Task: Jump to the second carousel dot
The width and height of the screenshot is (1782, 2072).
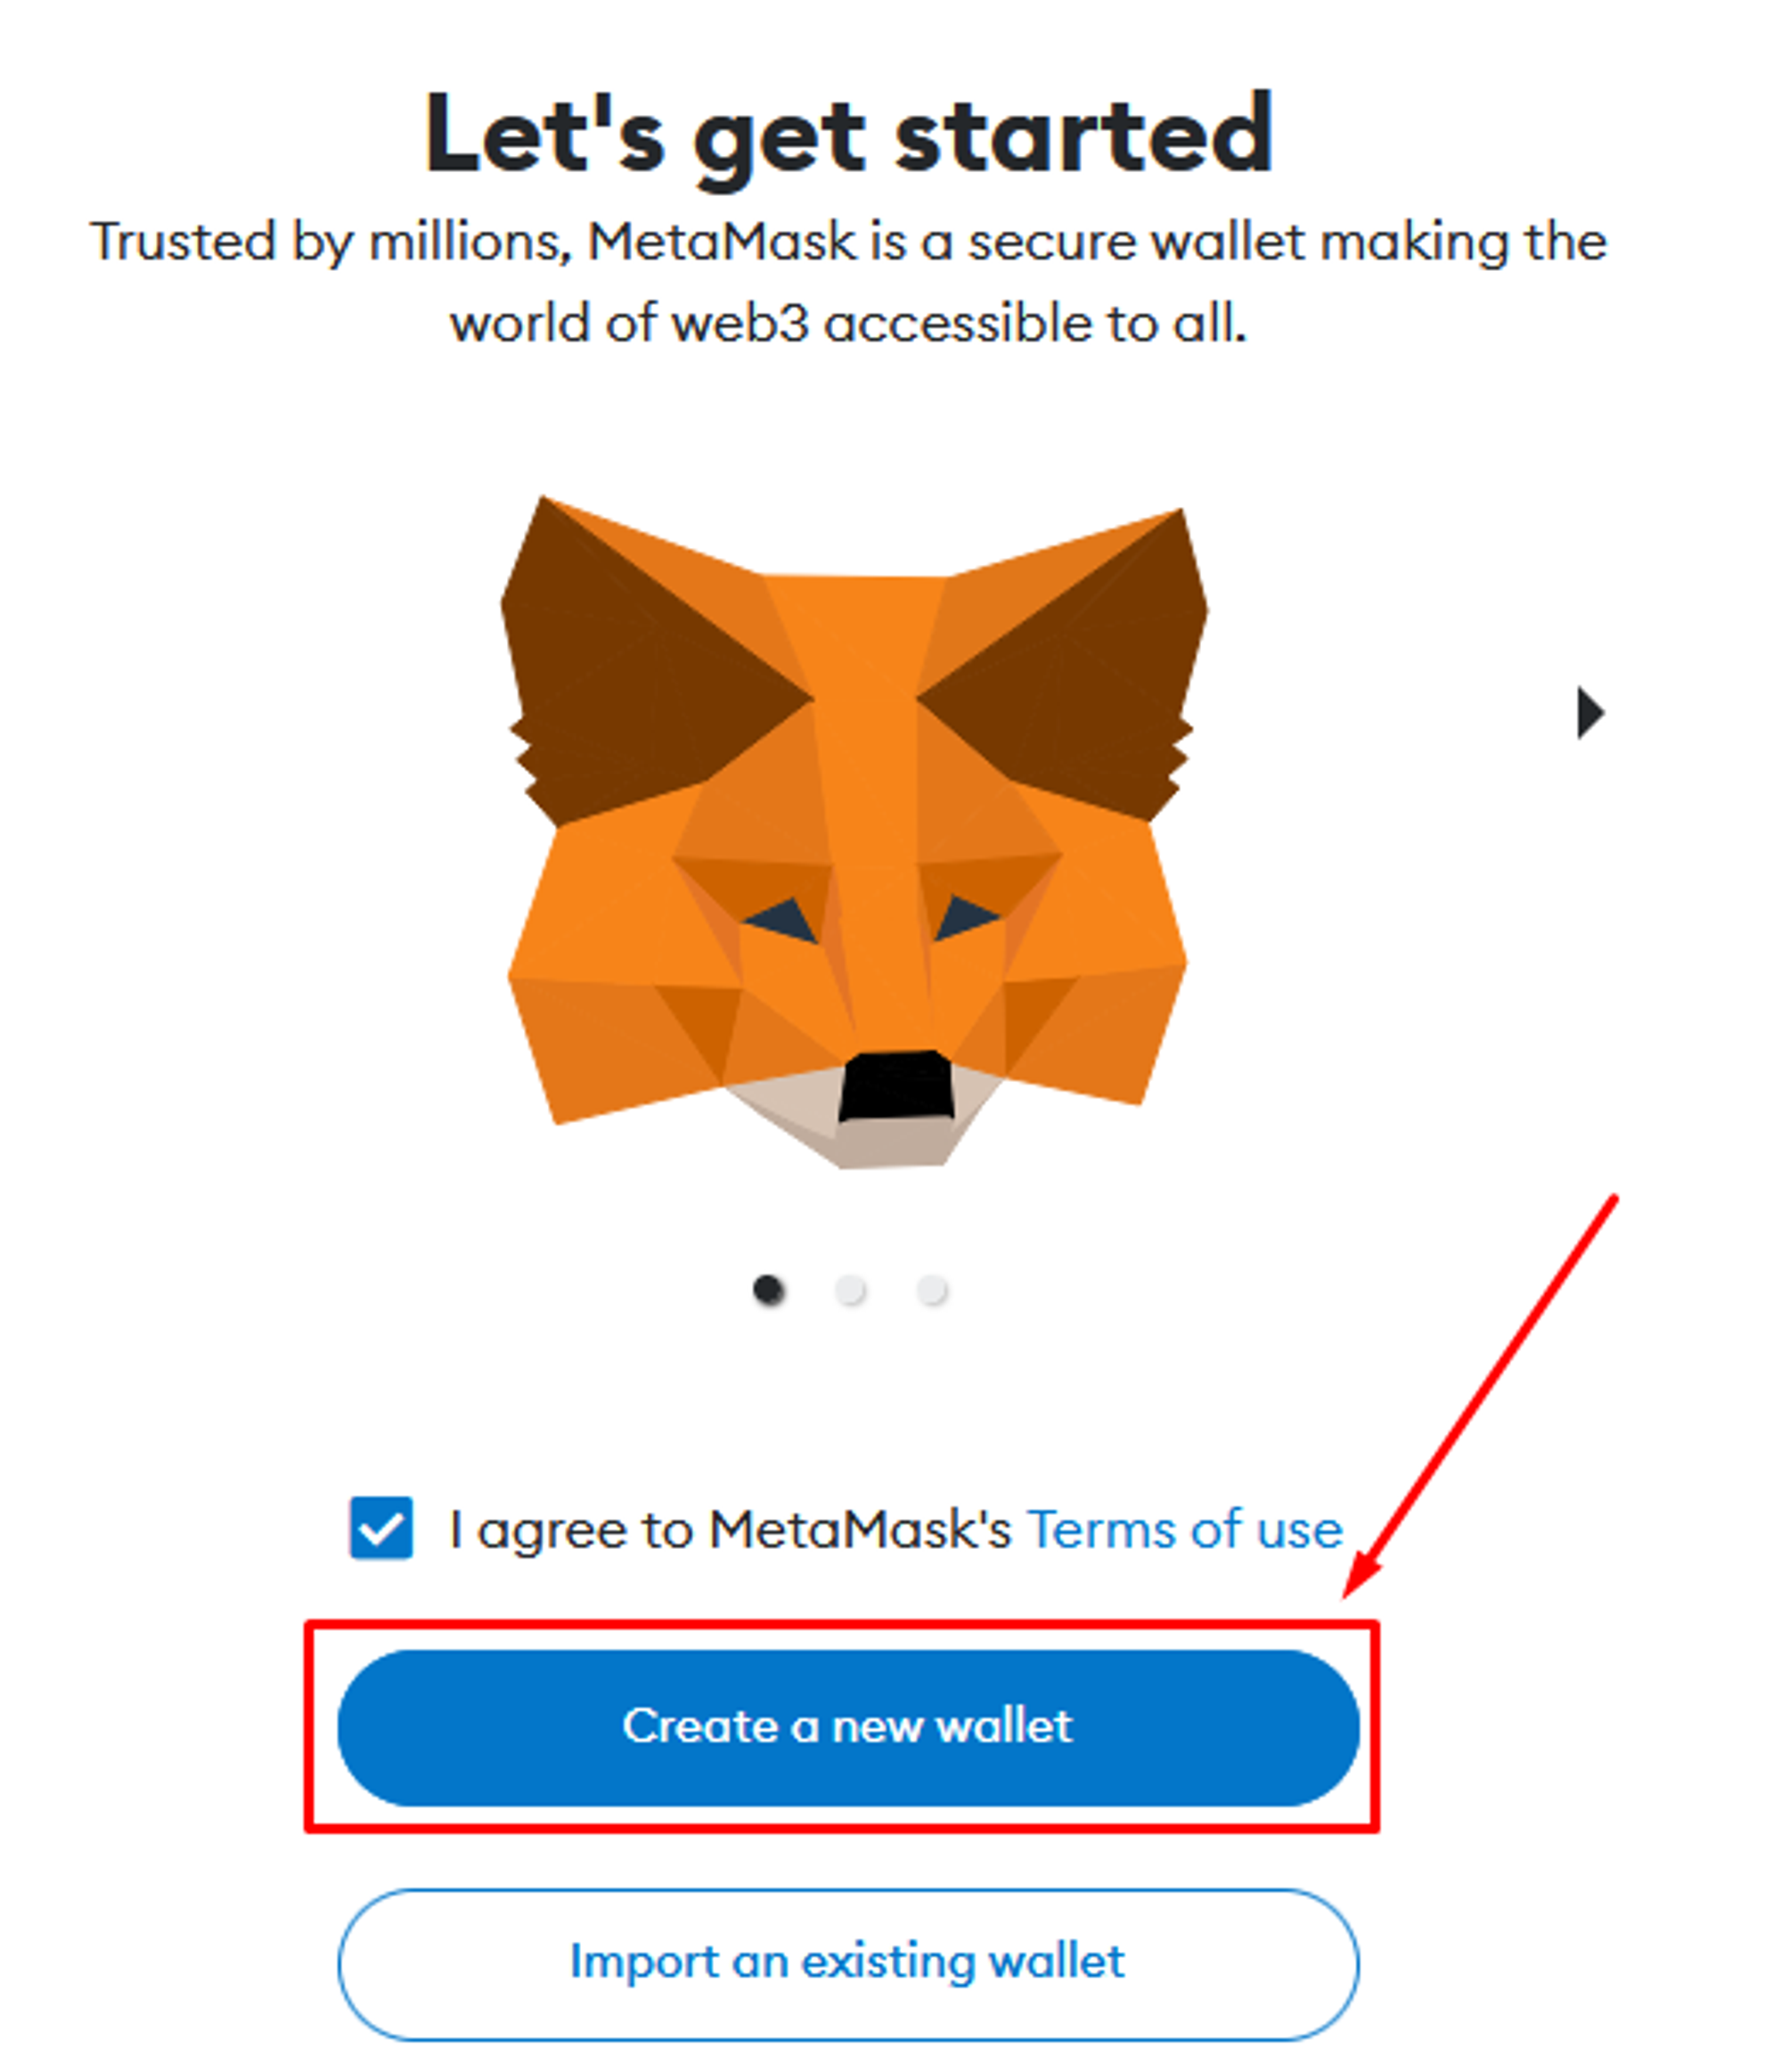Action: pyautogui.click(x=850, y=1290)
